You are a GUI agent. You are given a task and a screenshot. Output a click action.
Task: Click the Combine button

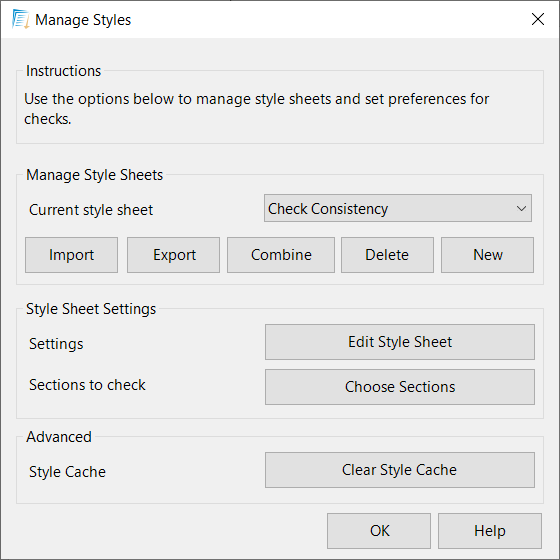click(x=281, y=255)
